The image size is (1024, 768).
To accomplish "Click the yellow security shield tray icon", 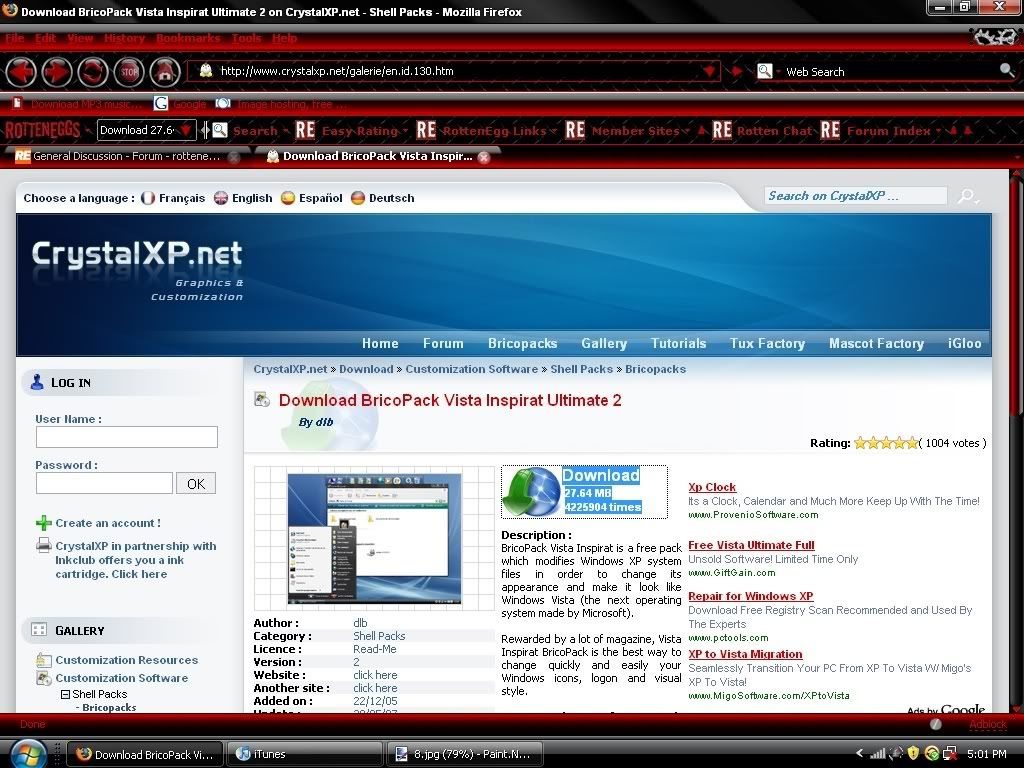I will [x=913, y=753].
